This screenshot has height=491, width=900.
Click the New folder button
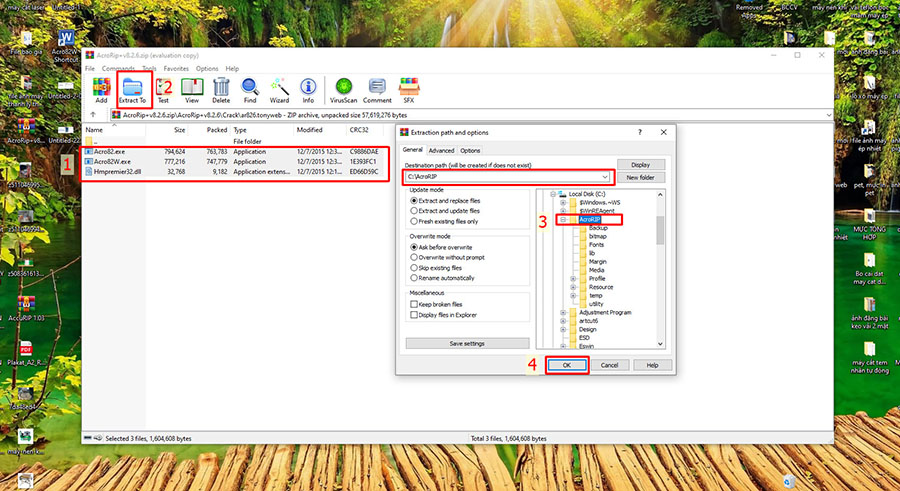[x=641, y=177]
